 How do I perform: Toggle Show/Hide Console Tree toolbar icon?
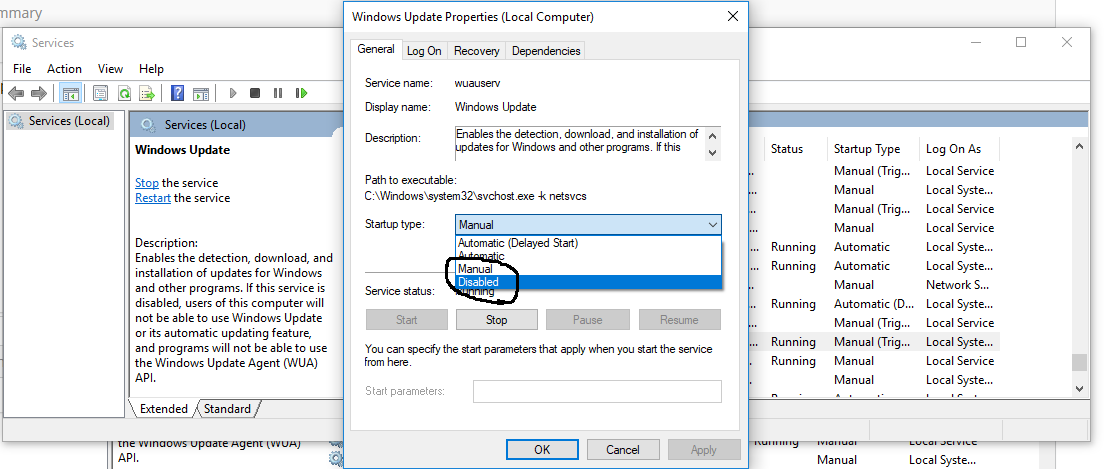point(70,93)
